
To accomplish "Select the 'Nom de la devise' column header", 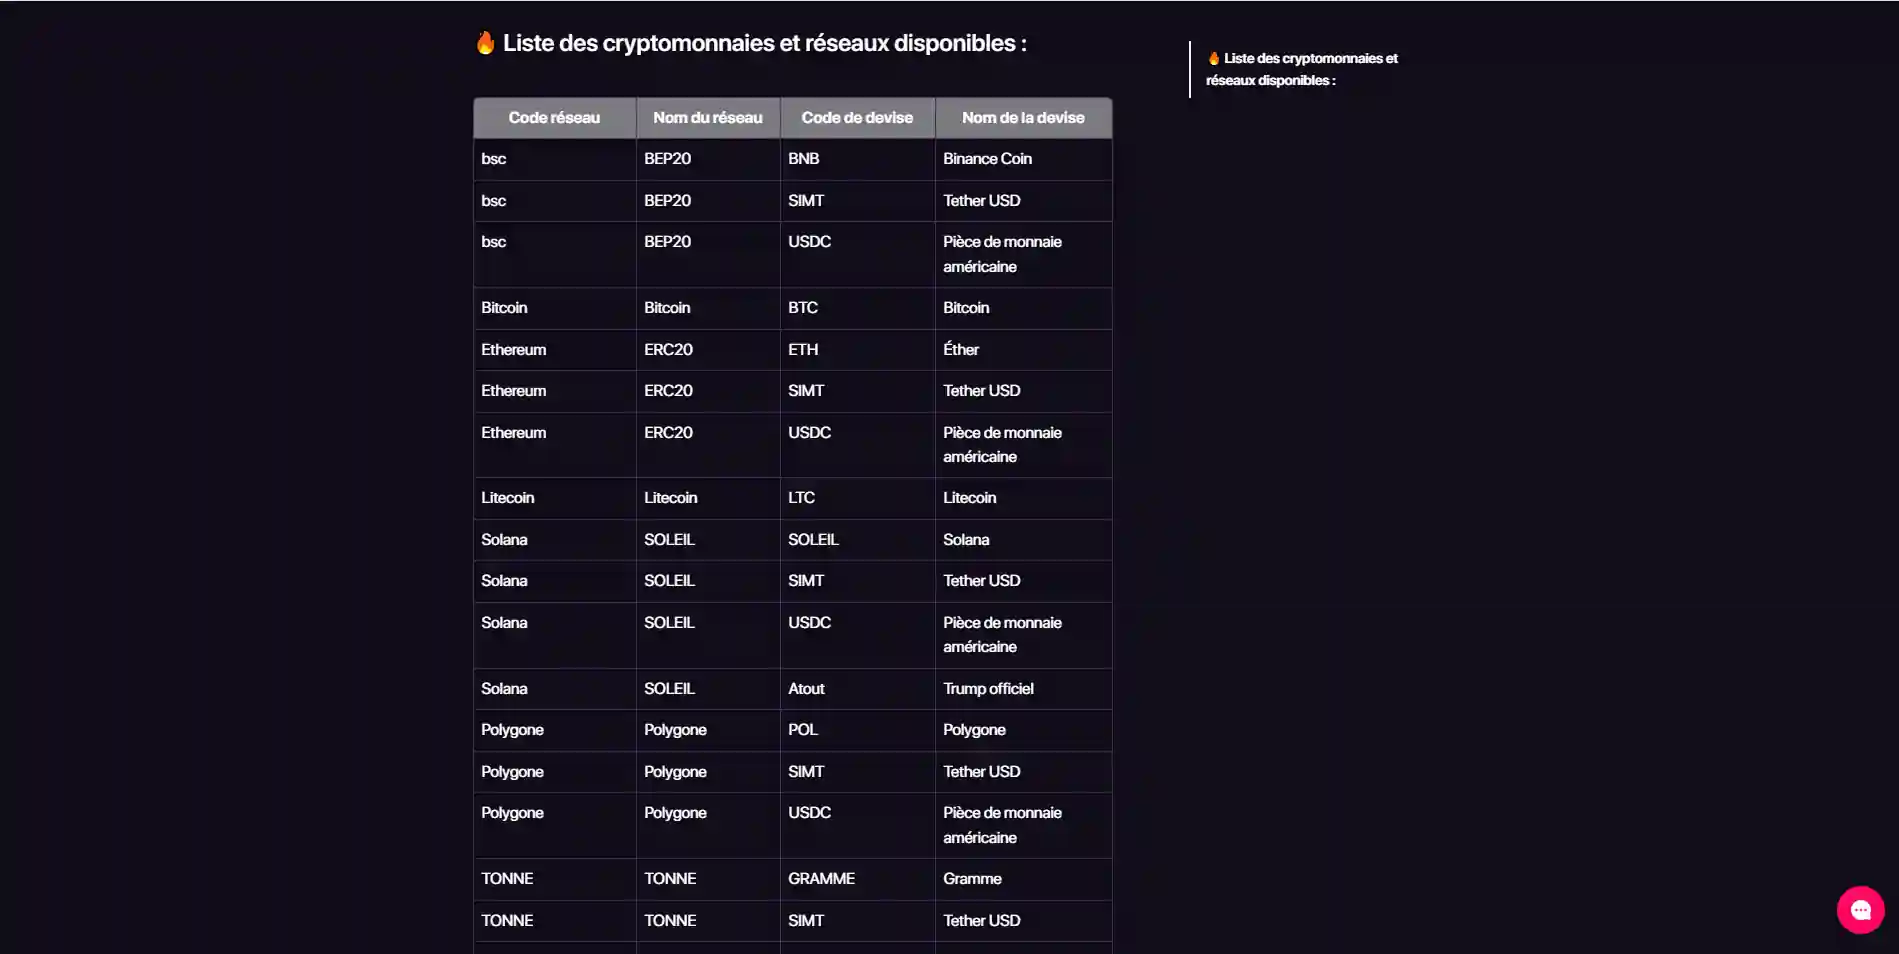I will point(1023,118).
